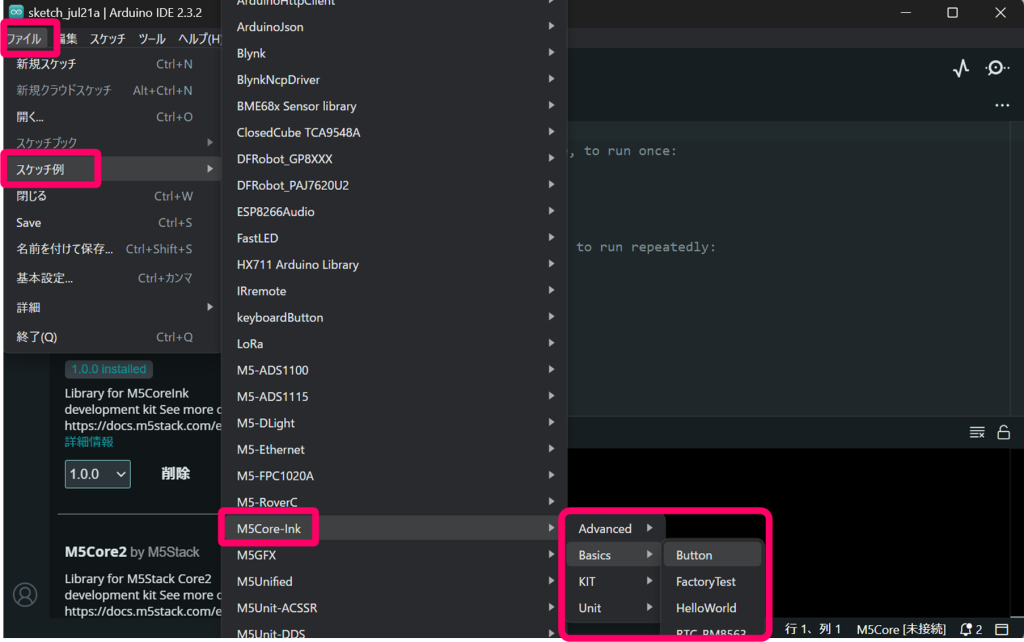Open M5GFX examples submenu

click(x=394, y=555)
